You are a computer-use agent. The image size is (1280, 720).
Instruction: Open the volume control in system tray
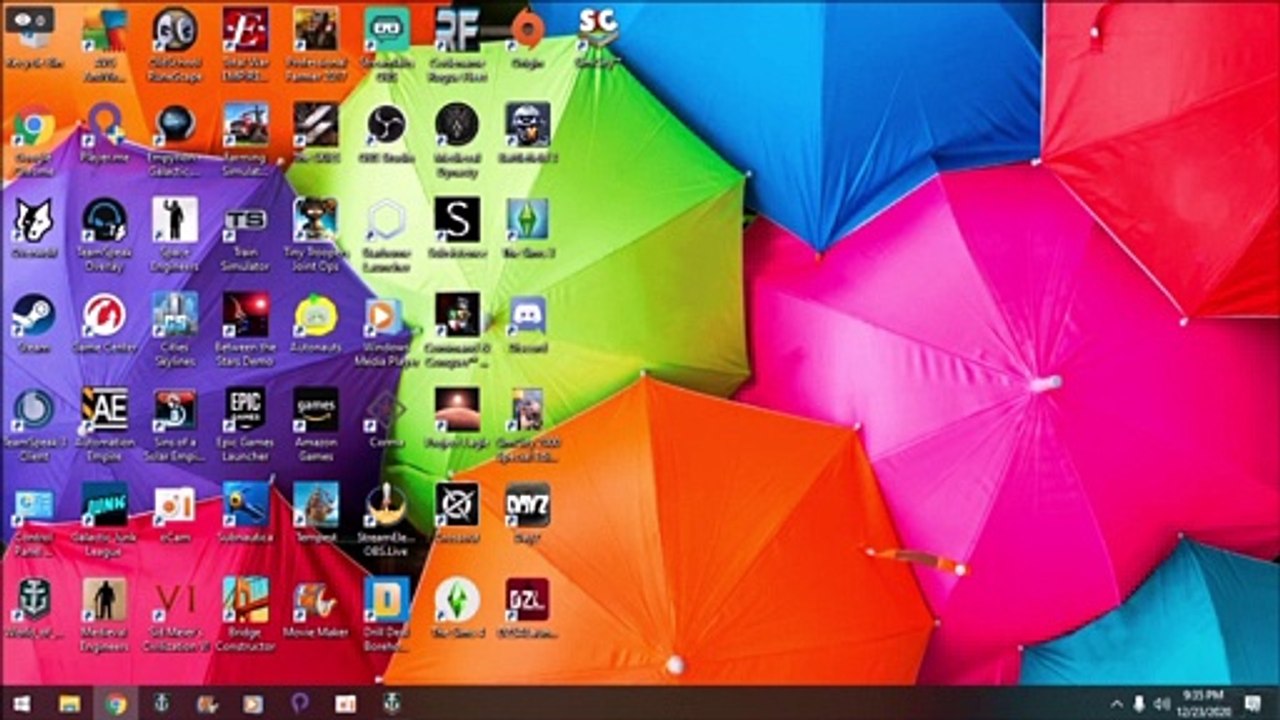[1161, 704]
